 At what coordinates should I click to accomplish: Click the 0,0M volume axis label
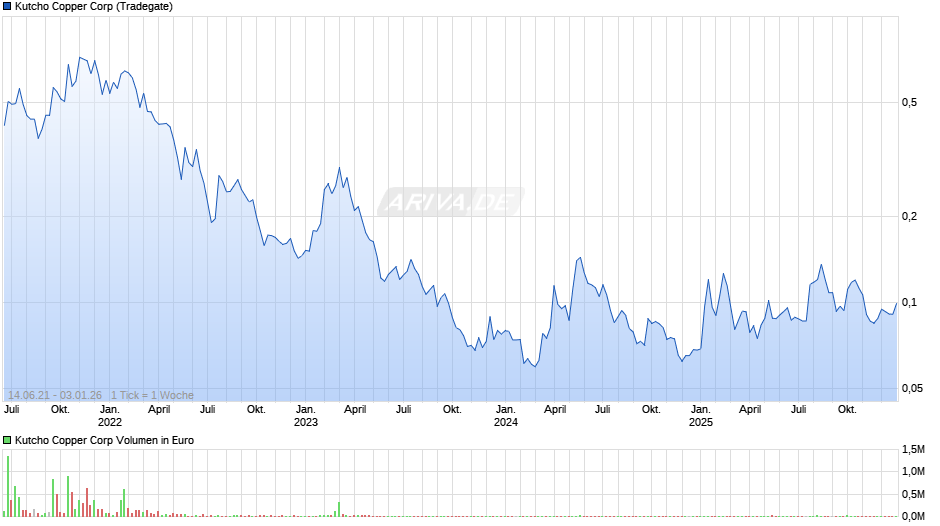[x=913, y=516]
